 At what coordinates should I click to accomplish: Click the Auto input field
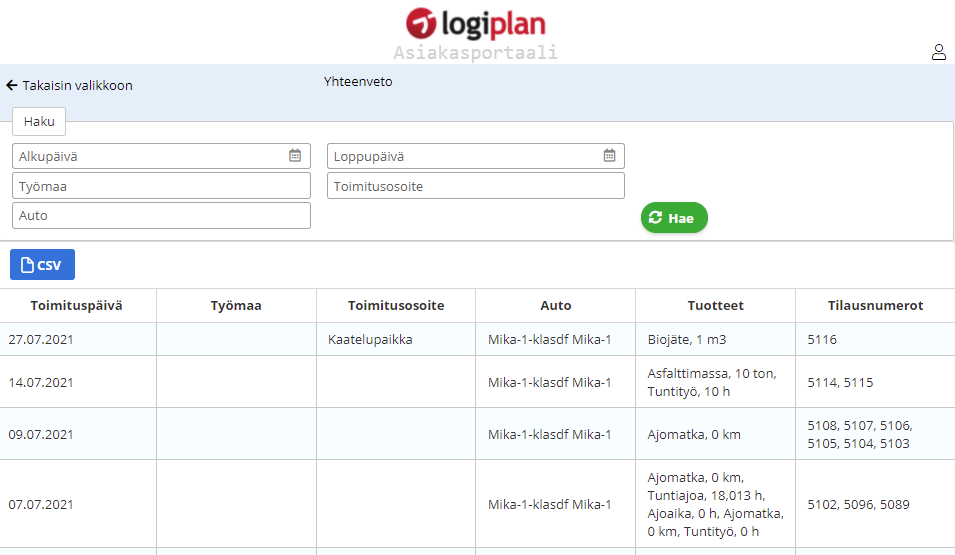click(x=161, y=216)
